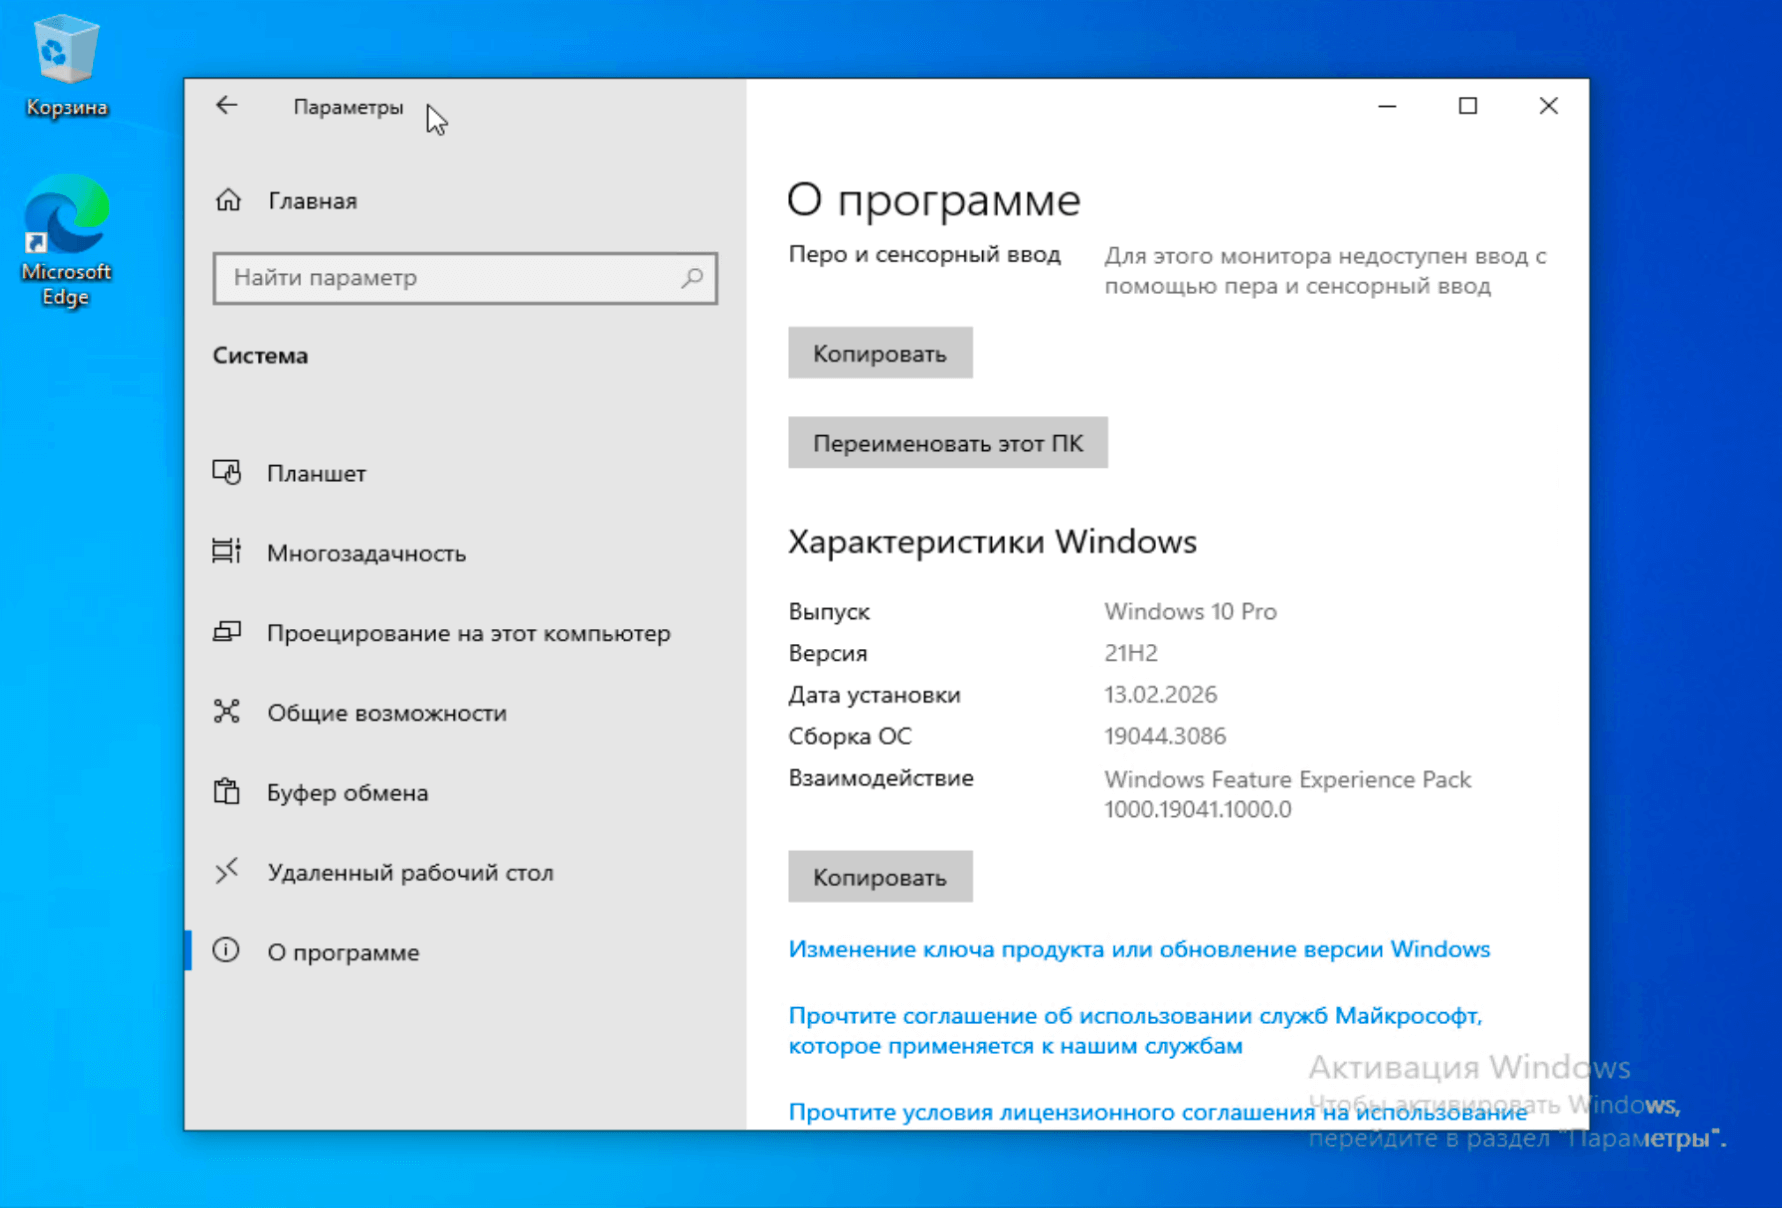1782x1208 pixels.
Task: Click the back arrow in Settings
Action: [227, 106]
